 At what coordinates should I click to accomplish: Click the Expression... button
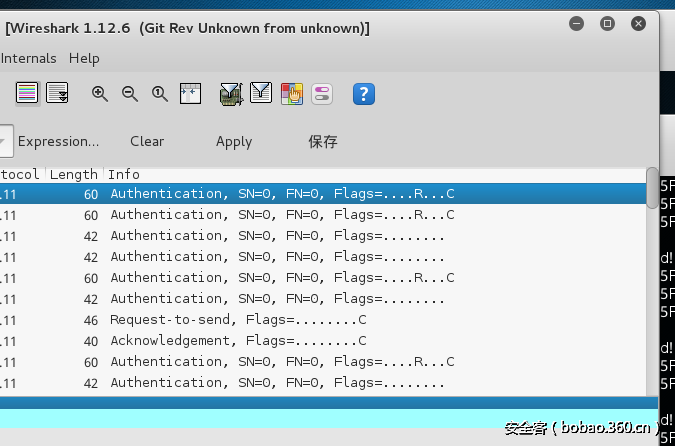[59, 141]
